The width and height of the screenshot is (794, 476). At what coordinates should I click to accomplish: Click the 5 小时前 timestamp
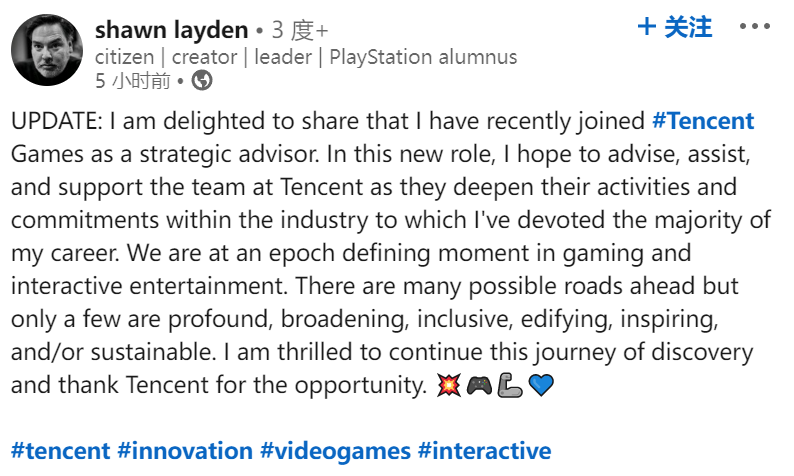tap(133, 81)
